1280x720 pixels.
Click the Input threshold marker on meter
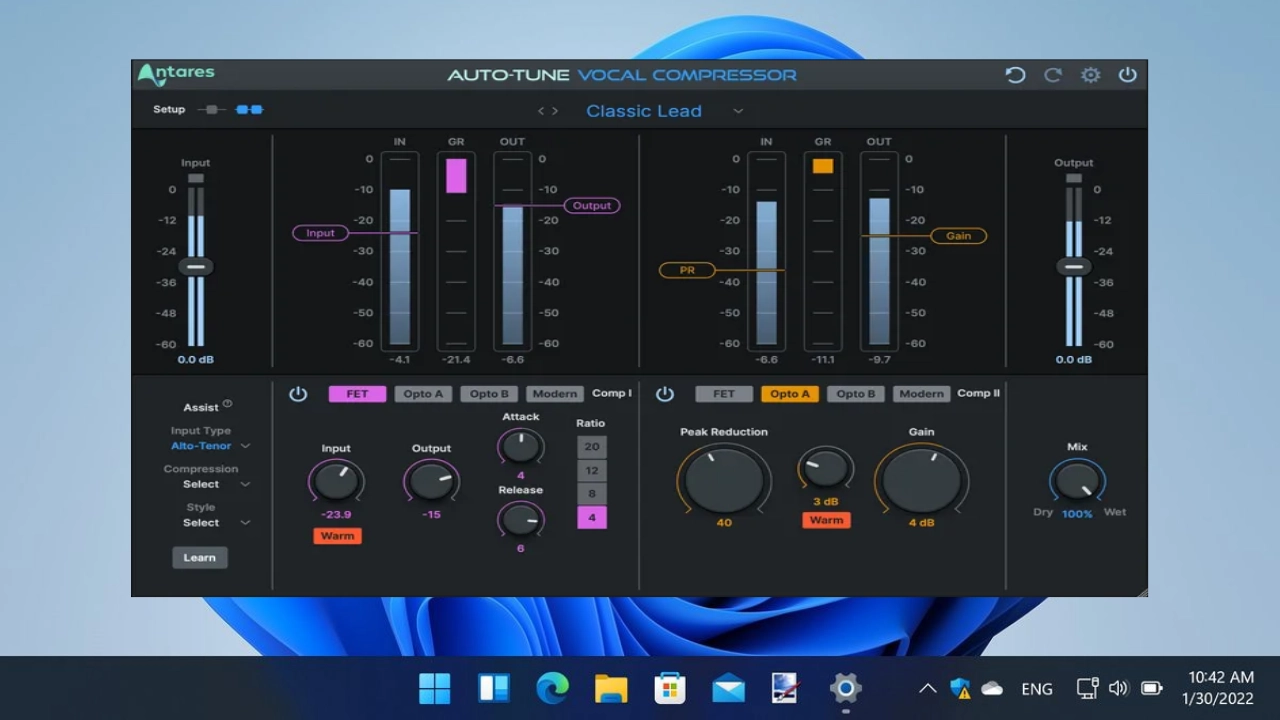[320, 233]
